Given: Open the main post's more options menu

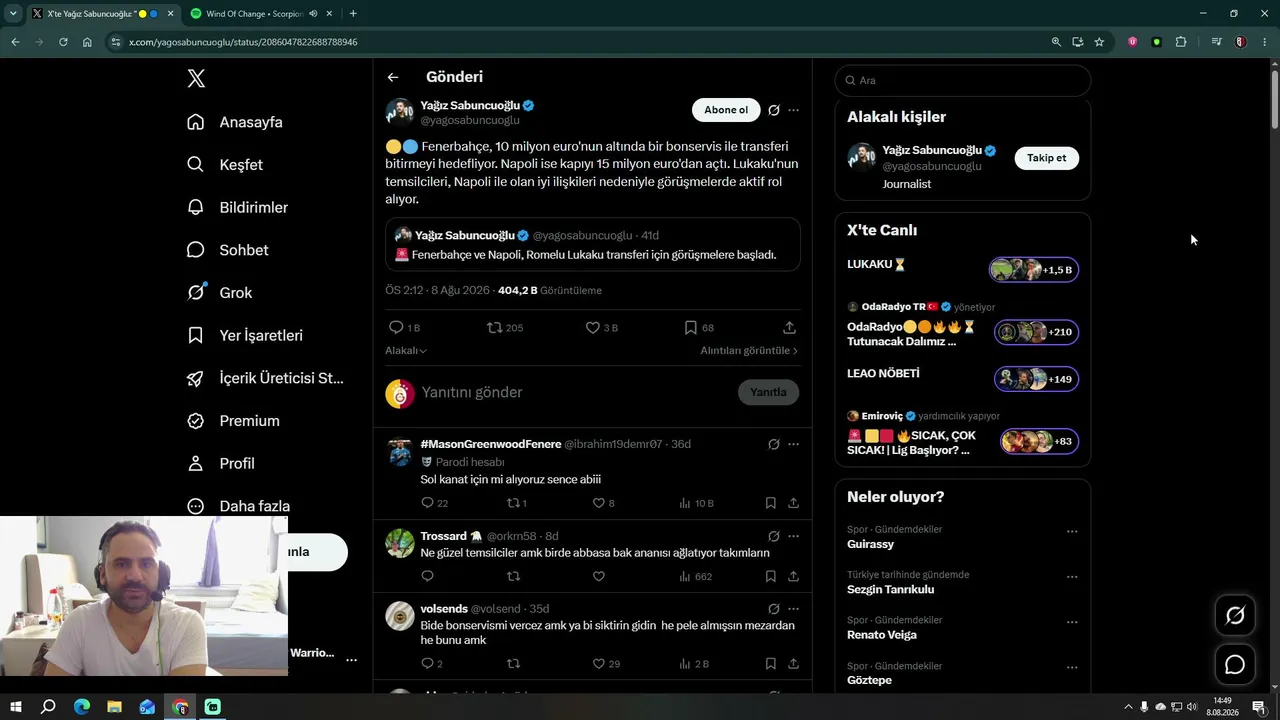Looking at the screenshot, I should coord(793,110).
